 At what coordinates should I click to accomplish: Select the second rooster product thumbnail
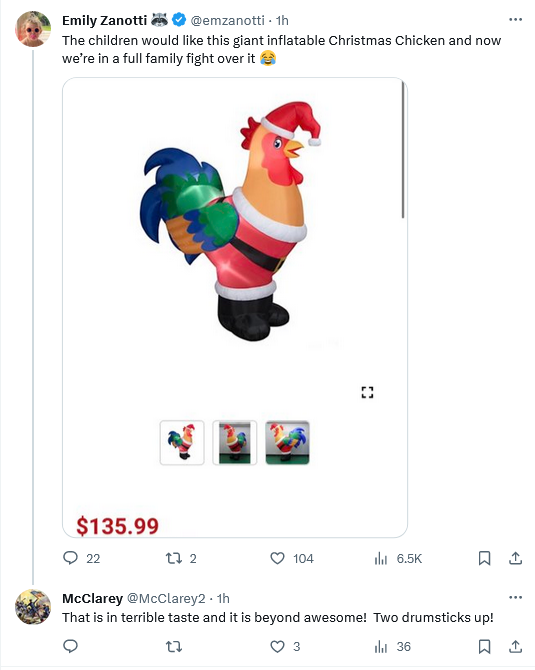(x=235, y=443)
